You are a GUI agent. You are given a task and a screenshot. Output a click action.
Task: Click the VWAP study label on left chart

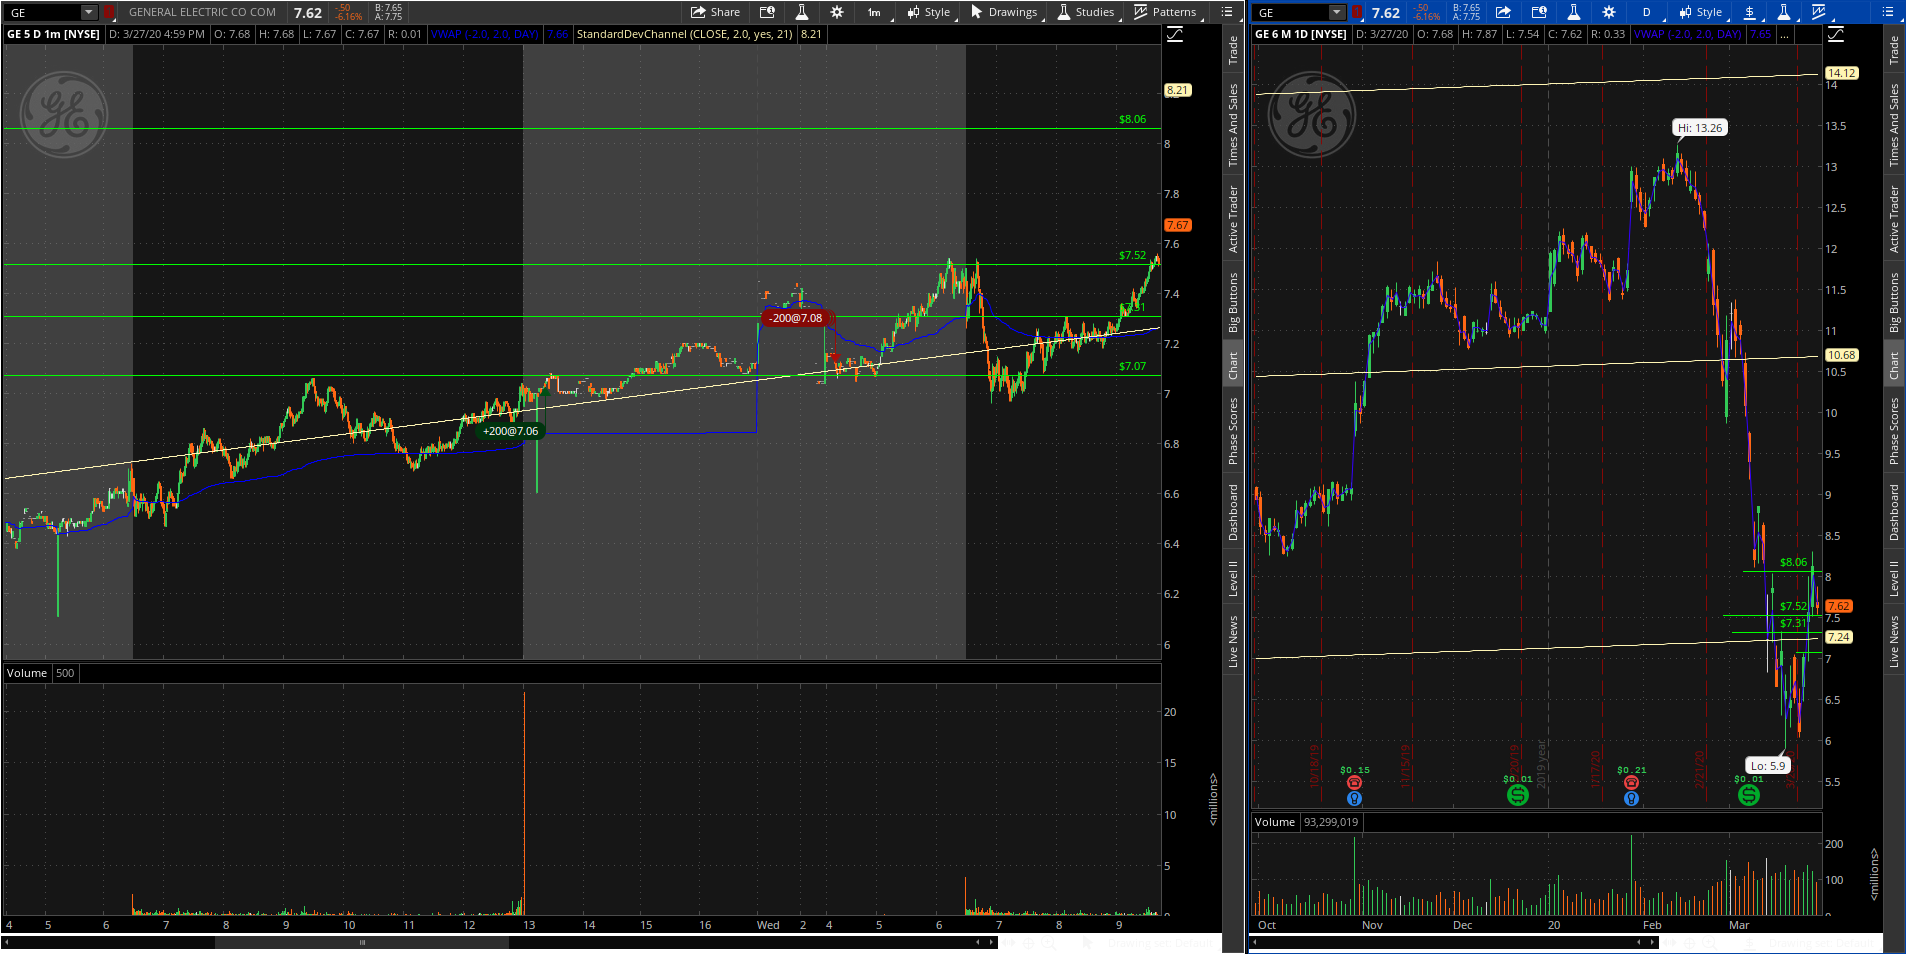pyautogui.click(x=485, y=34)
